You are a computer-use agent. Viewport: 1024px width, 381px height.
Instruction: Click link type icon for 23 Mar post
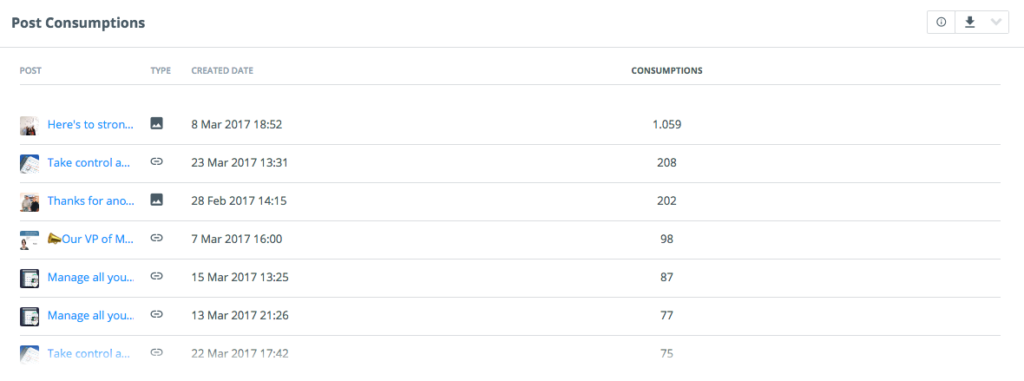click(x=156, y=161)
